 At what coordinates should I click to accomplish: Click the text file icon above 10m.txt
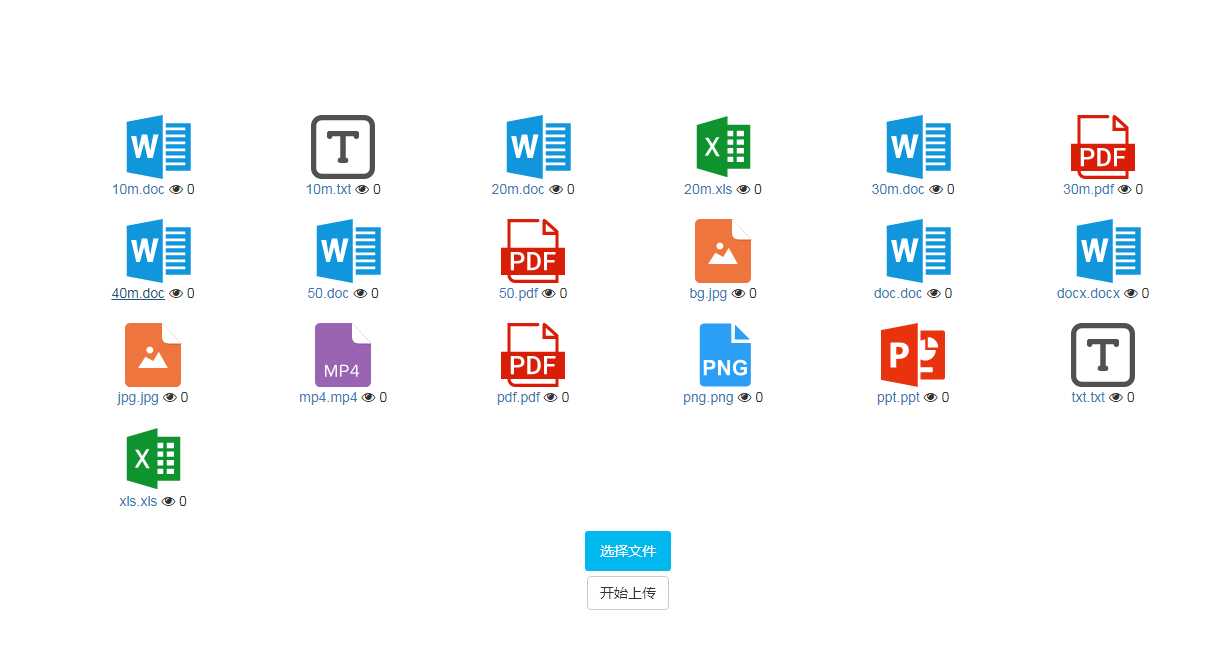(x=343, y=147)
